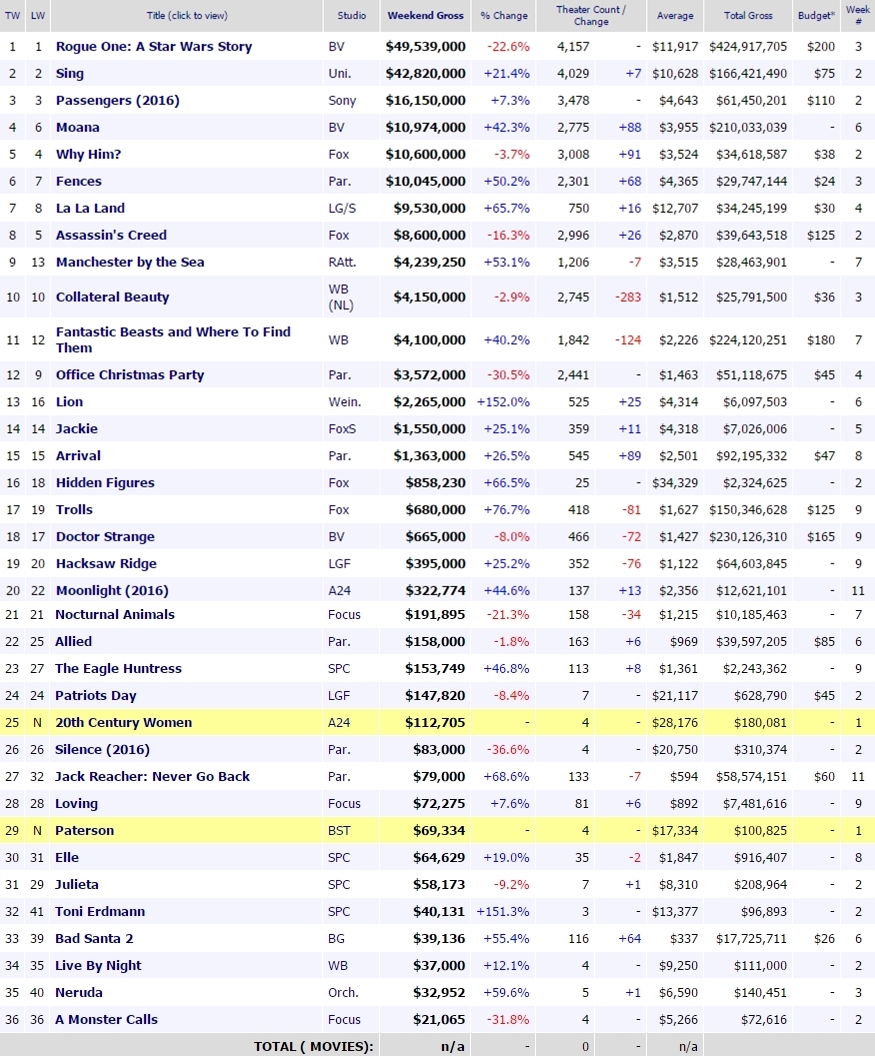This screenshot has width=875, height=1056.
Task: View the Elle movie page
Action: tap(67, 857)
